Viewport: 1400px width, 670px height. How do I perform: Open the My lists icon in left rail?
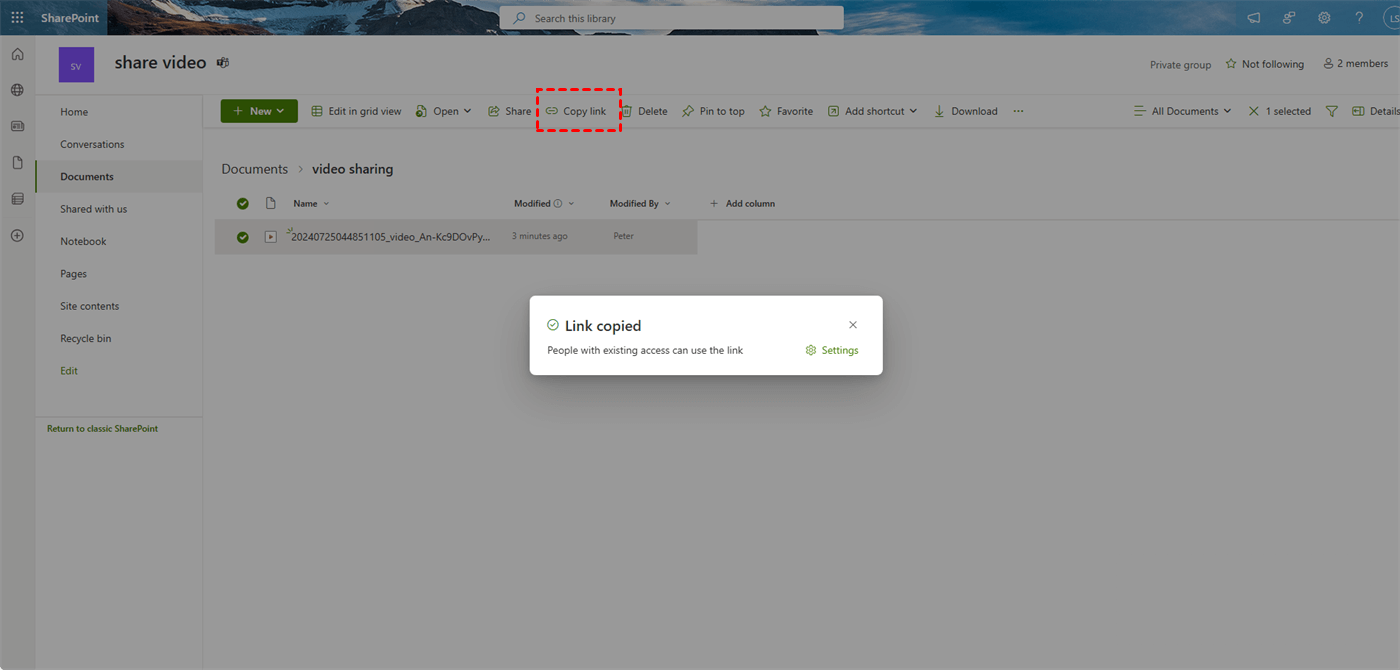click(x=17, y=199)
